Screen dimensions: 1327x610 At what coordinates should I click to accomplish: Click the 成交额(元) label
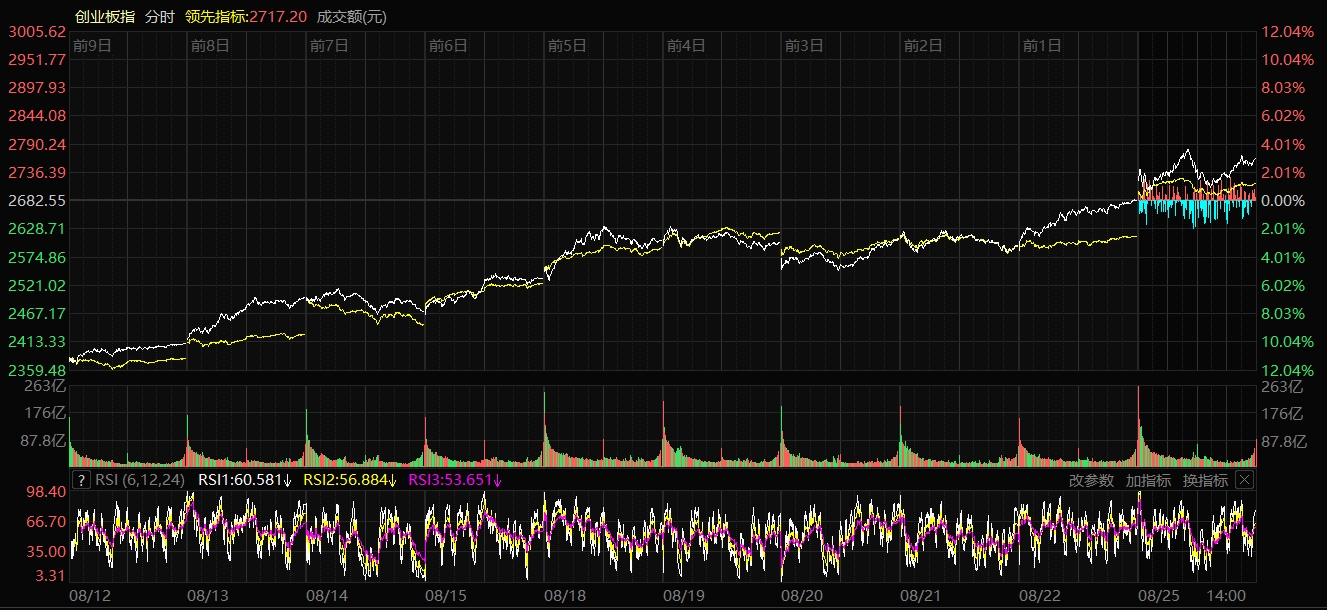pyautogui.click(x=351, y=17)
